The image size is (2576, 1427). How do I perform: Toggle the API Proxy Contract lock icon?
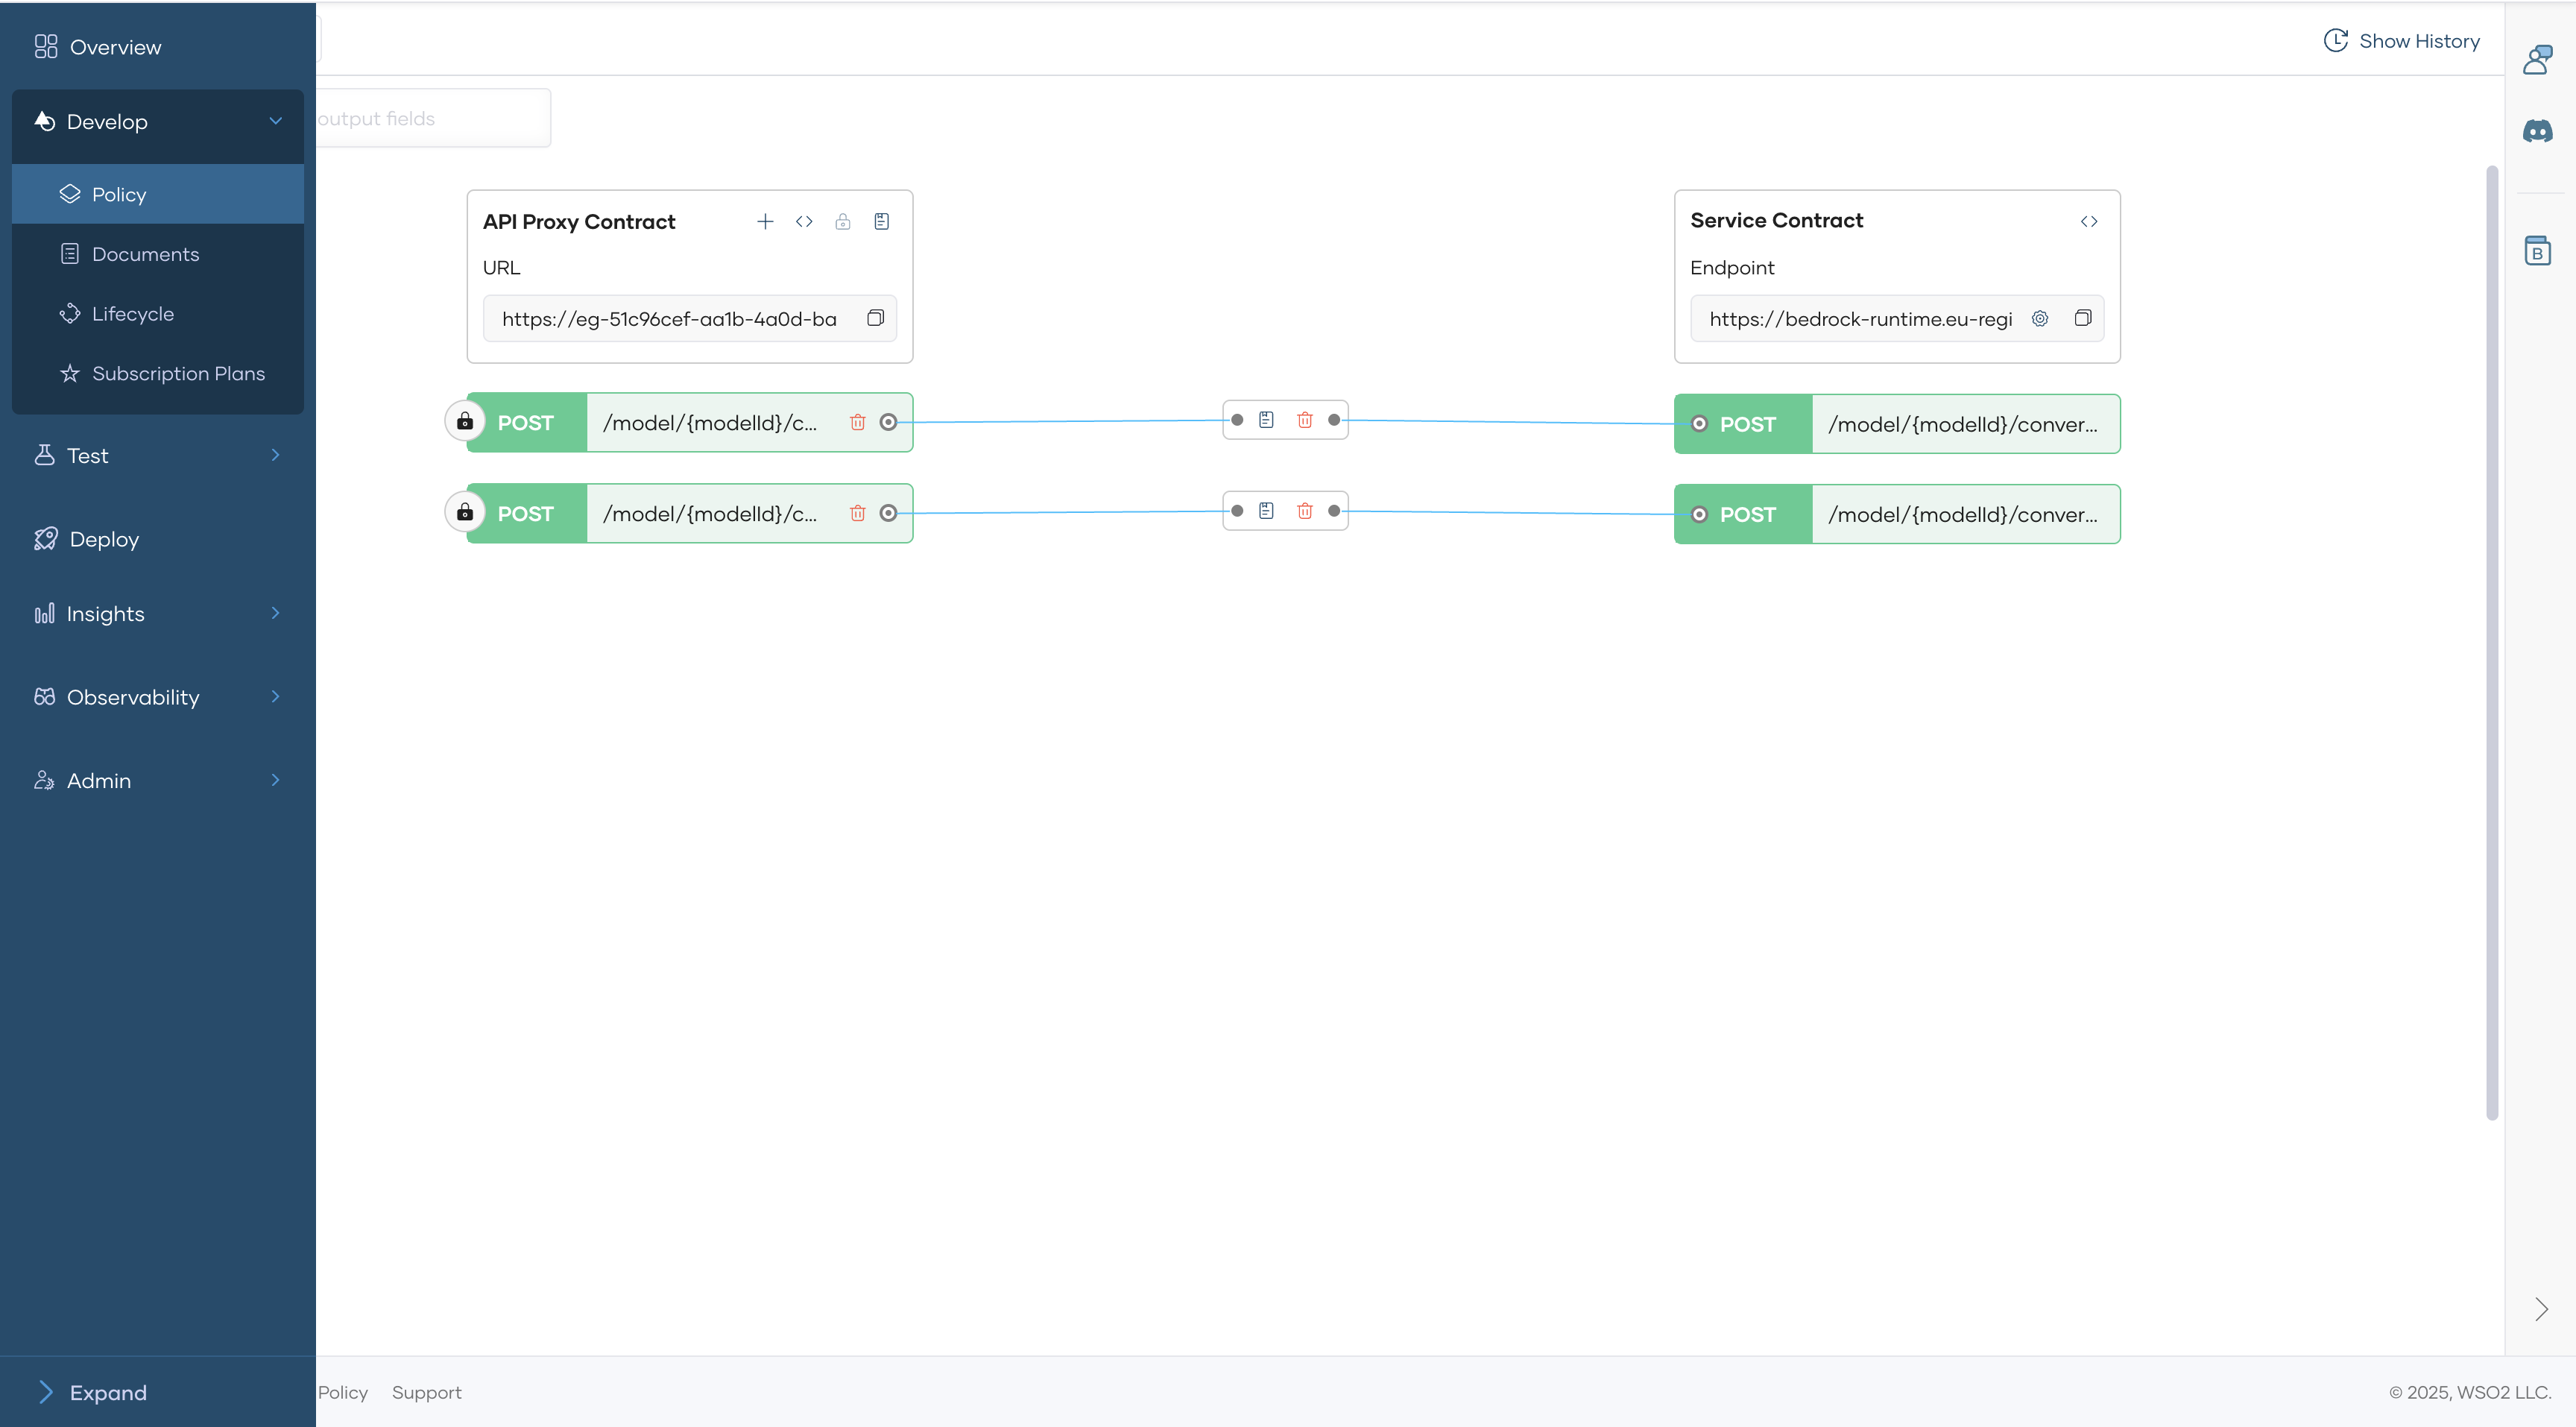tap(843, 221)
